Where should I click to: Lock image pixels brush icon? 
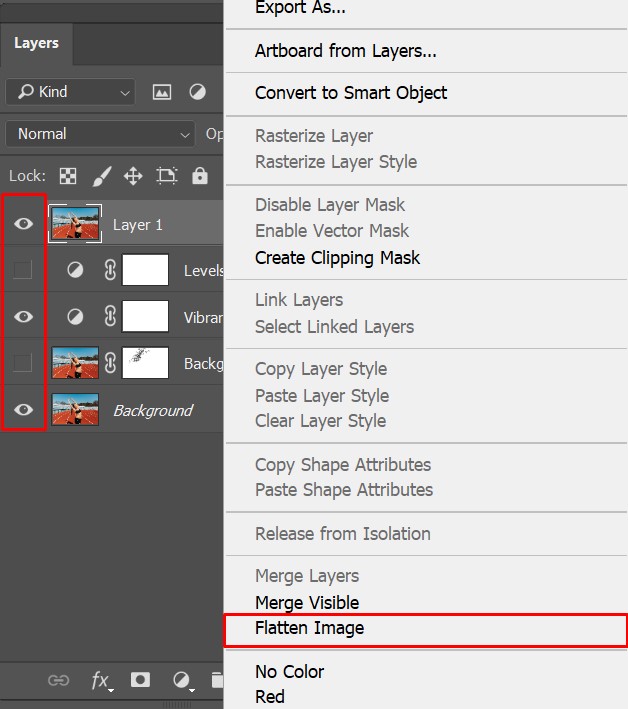click(x=102, y=176)
